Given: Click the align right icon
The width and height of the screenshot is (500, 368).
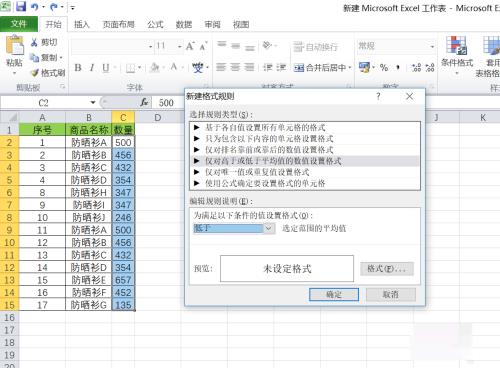Looking at the screenshot, I should [x=249, y=67].
